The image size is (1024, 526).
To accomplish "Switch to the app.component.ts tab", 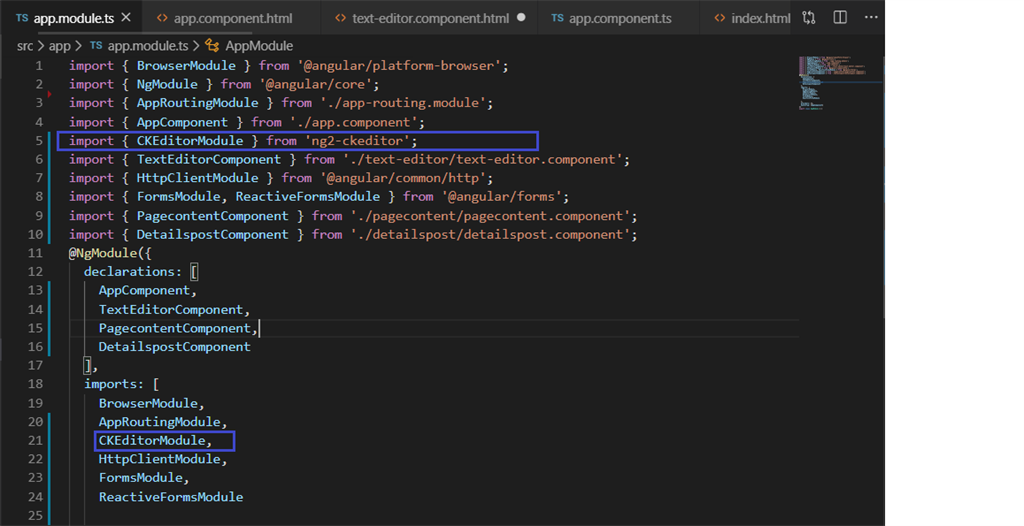I will (x=612, y=18).
